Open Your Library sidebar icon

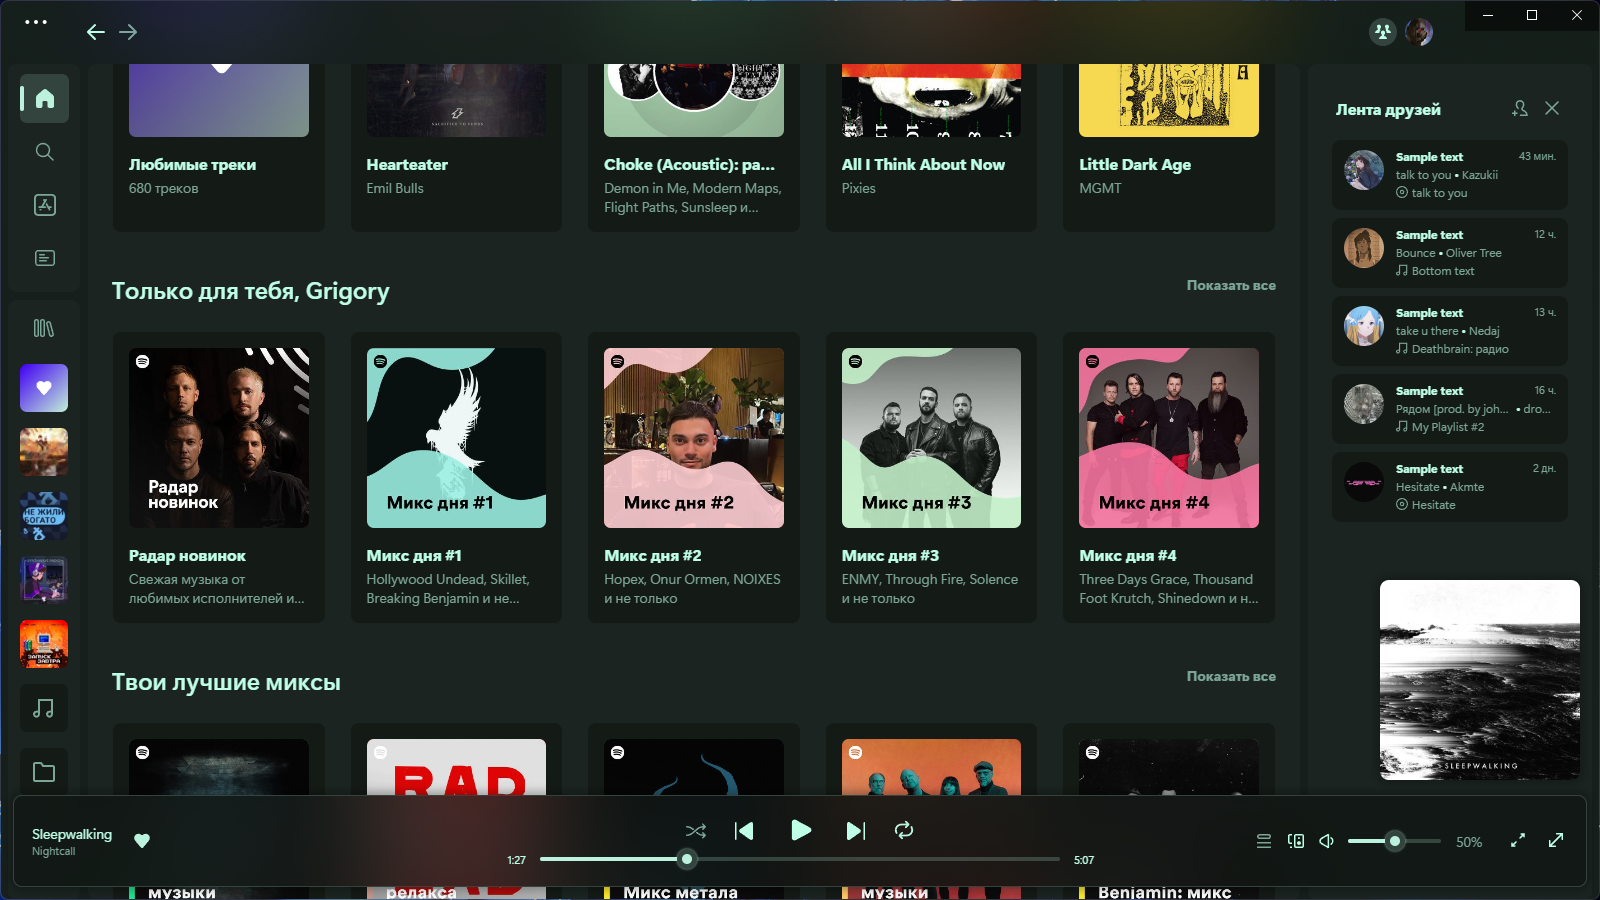point(44,328)
